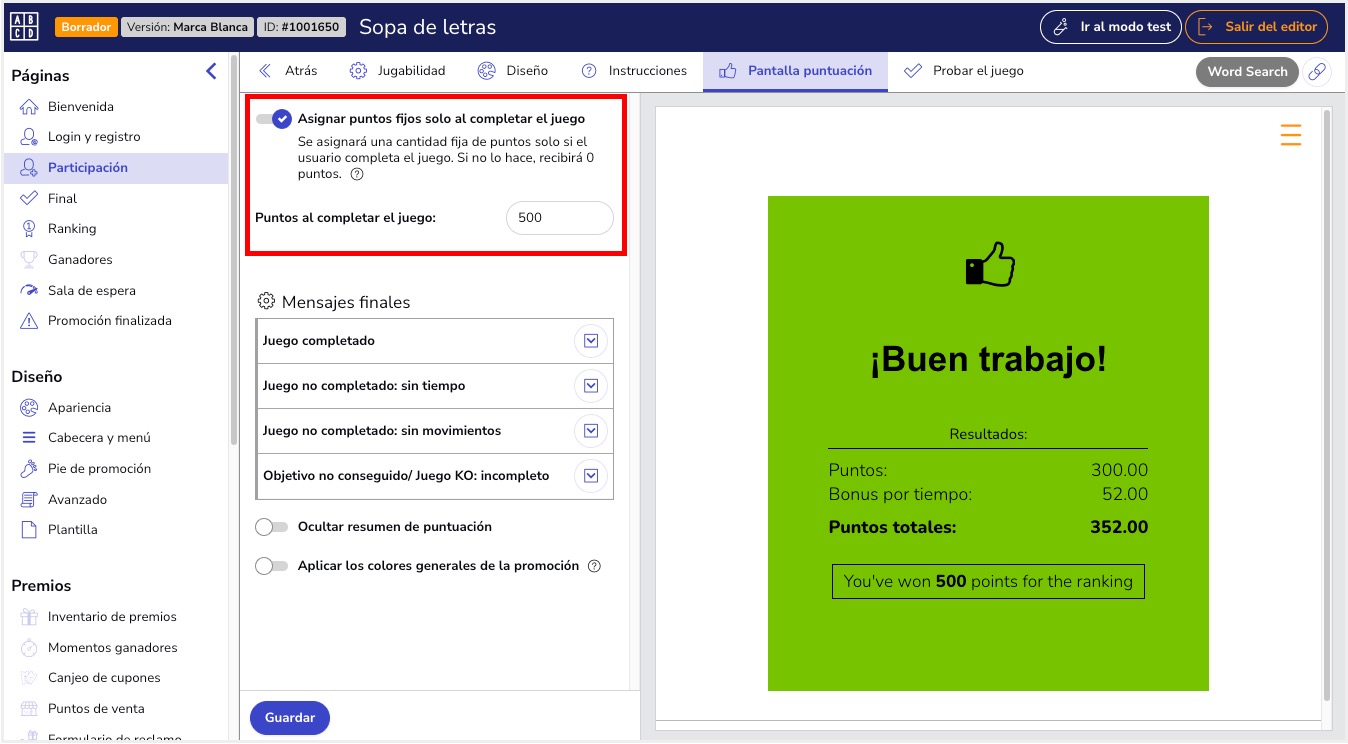
Task: Collapse the sidebar with the chevron arrow
Action: [210, 71]
